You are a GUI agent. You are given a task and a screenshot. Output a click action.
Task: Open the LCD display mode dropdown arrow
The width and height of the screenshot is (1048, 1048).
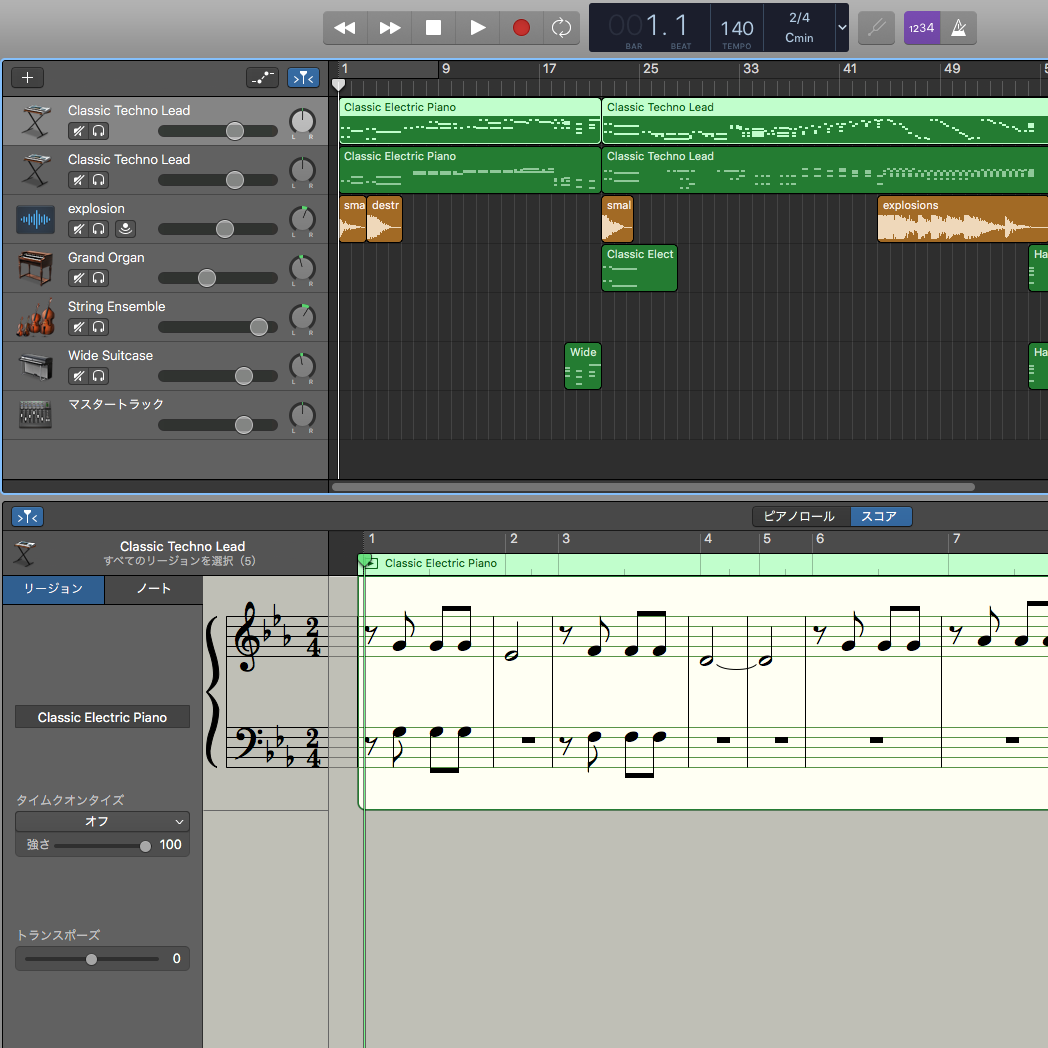[842, 27]
